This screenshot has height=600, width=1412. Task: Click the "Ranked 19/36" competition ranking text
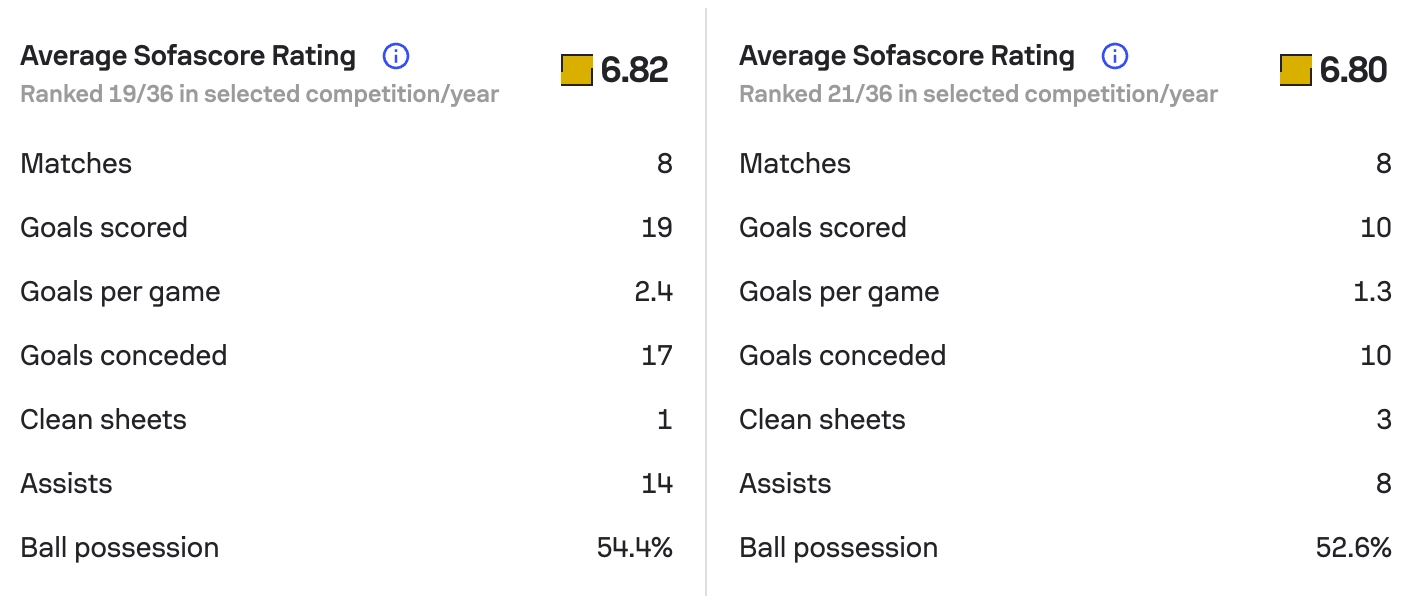[259, 95]
